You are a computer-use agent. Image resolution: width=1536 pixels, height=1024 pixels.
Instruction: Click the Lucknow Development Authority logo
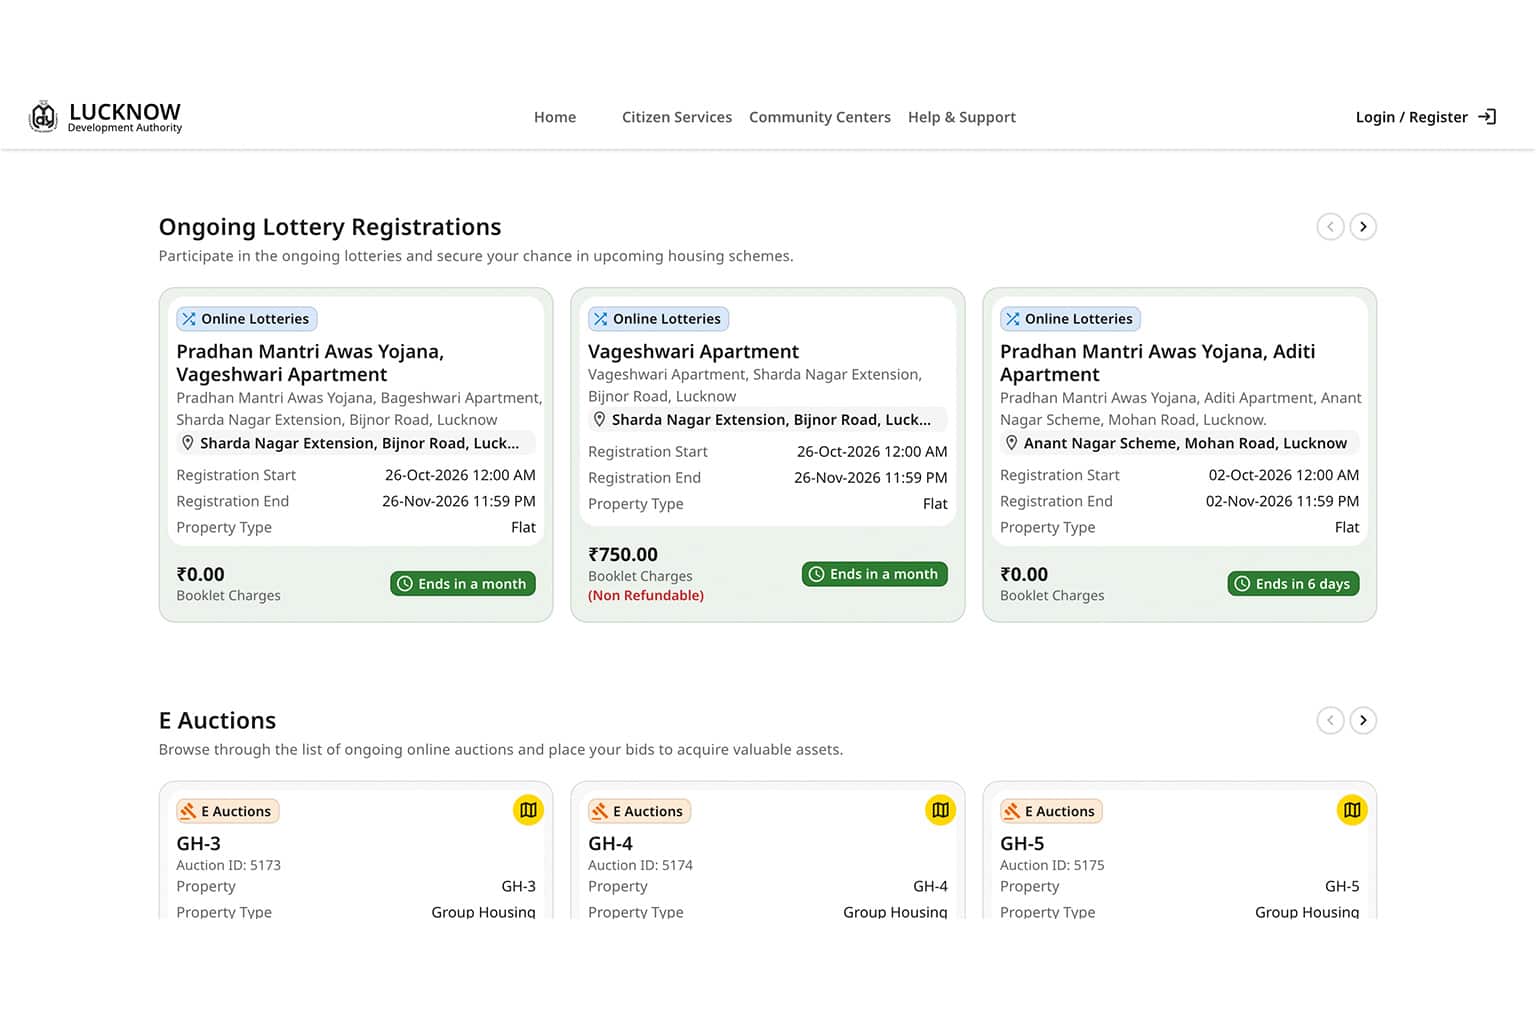[105, 117]
